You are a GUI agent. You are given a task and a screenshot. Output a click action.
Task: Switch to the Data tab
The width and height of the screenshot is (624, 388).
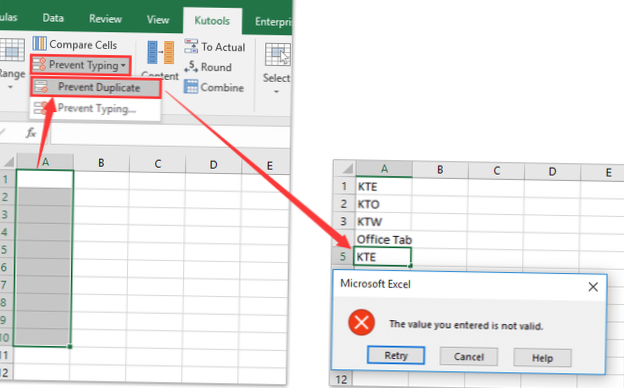click(x=53, y=18)
